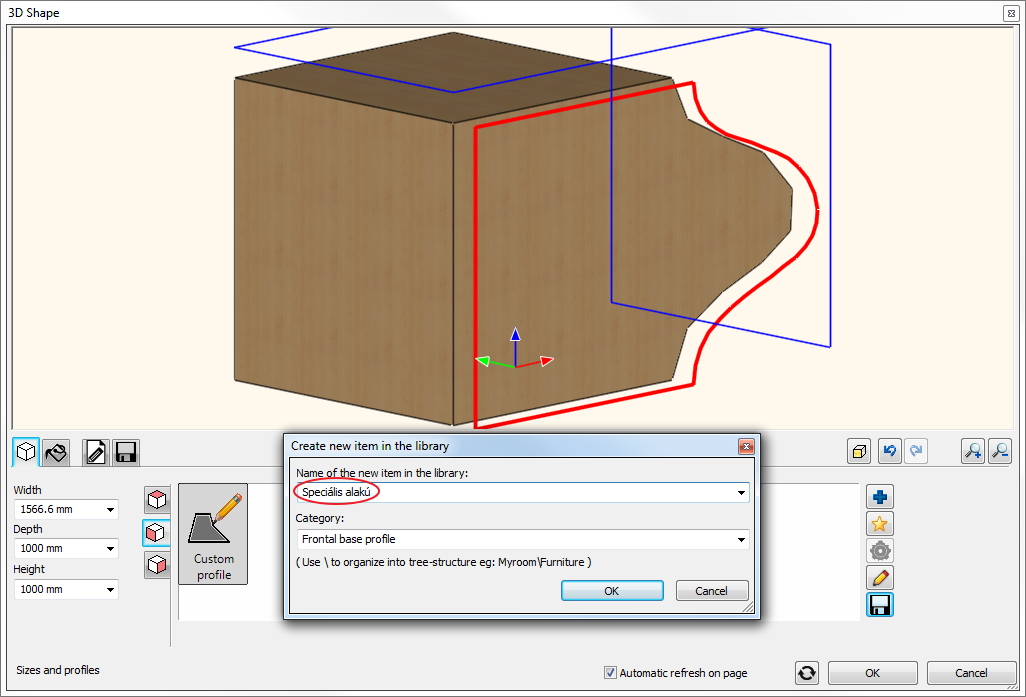Redo the last undone action
Screen dimensions: 1026x697
click(x=916, y=451)
